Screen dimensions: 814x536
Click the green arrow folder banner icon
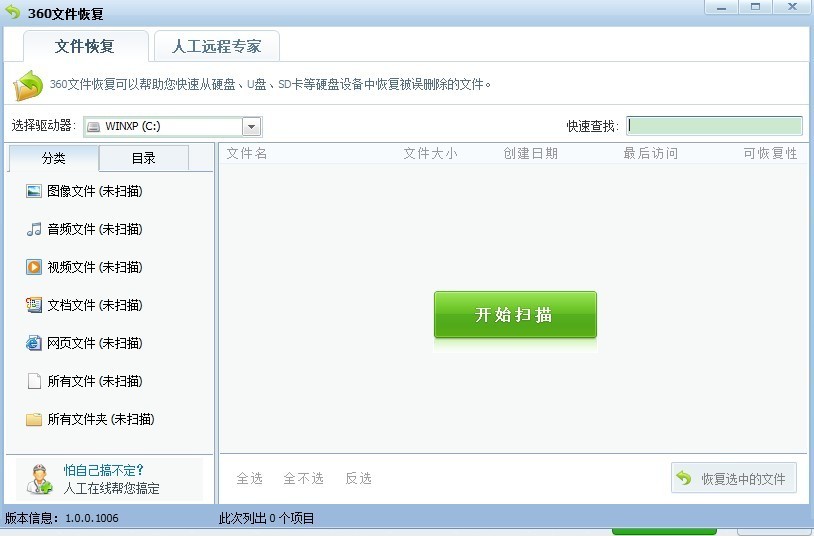tap(28, 85)
